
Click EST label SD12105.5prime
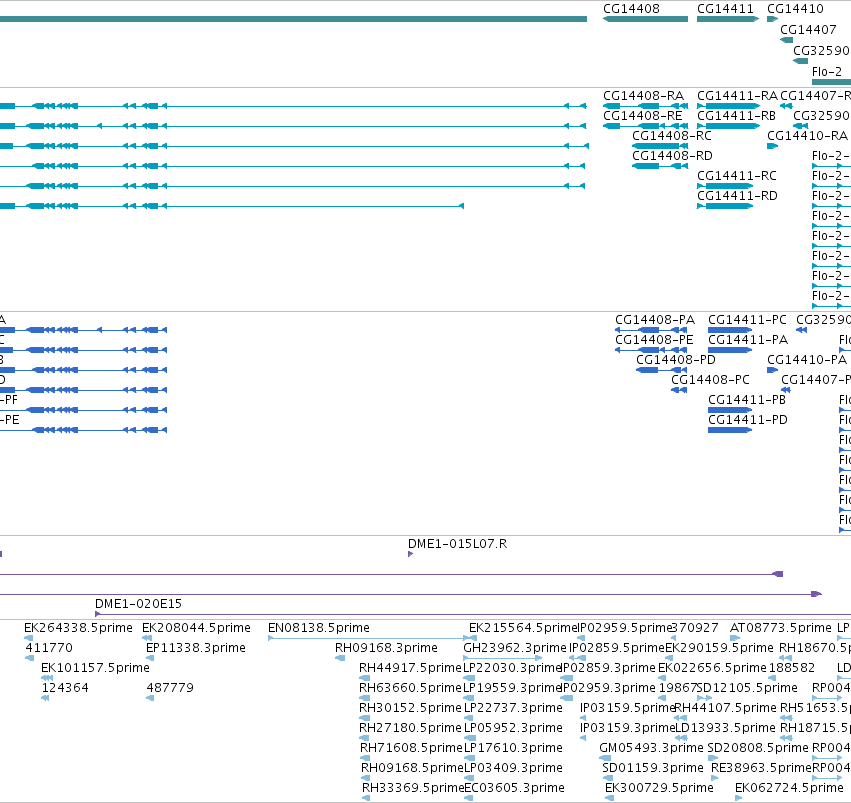point(747,688)
